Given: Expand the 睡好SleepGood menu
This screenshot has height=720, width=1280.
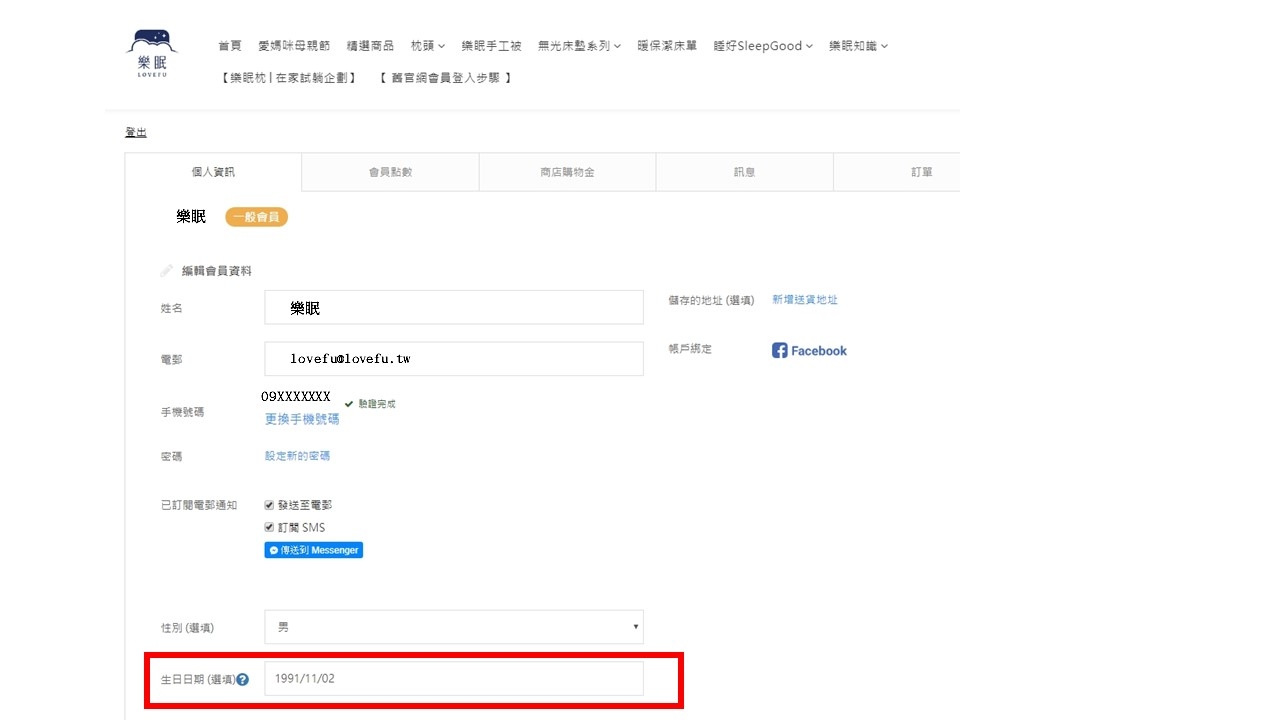Looking at the screenshot, I should pyautogui.click(x=763, y=46).
